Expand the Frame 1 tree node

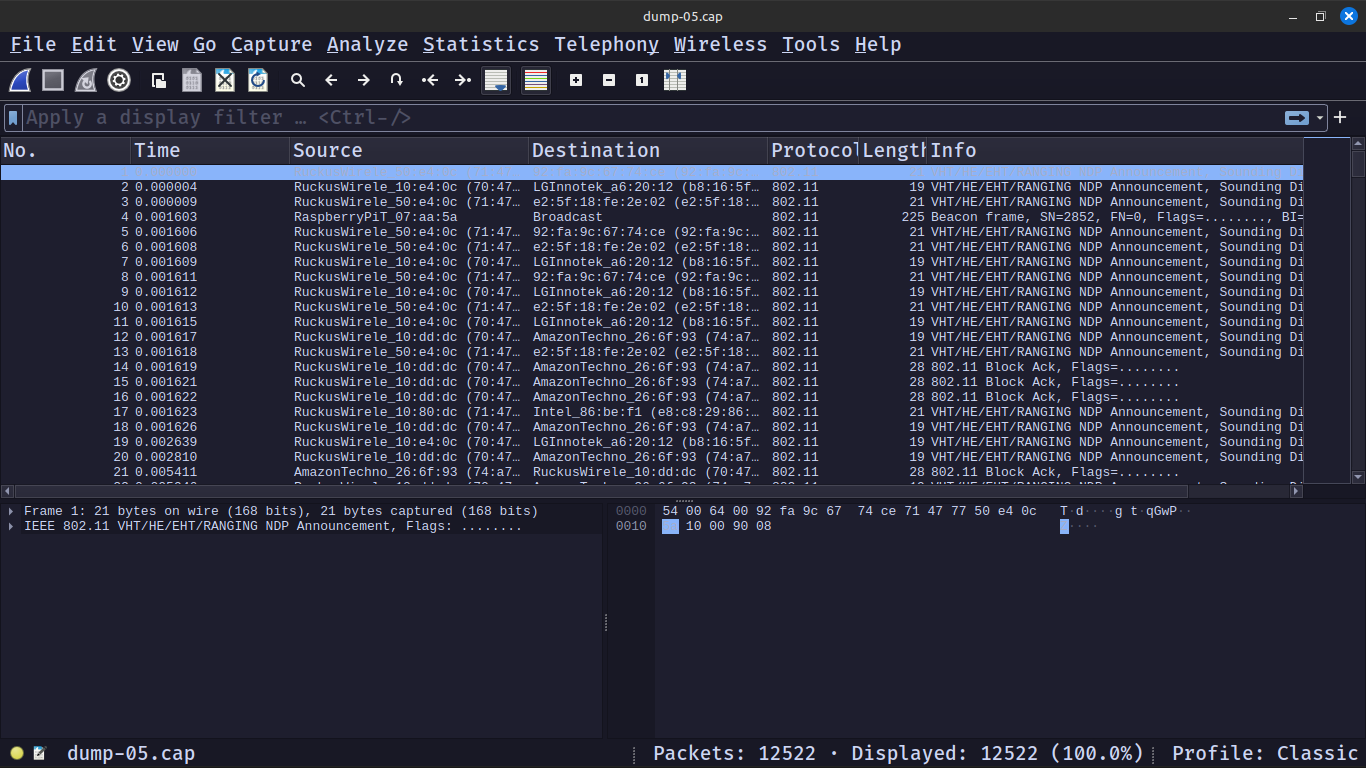click(11, 511)
